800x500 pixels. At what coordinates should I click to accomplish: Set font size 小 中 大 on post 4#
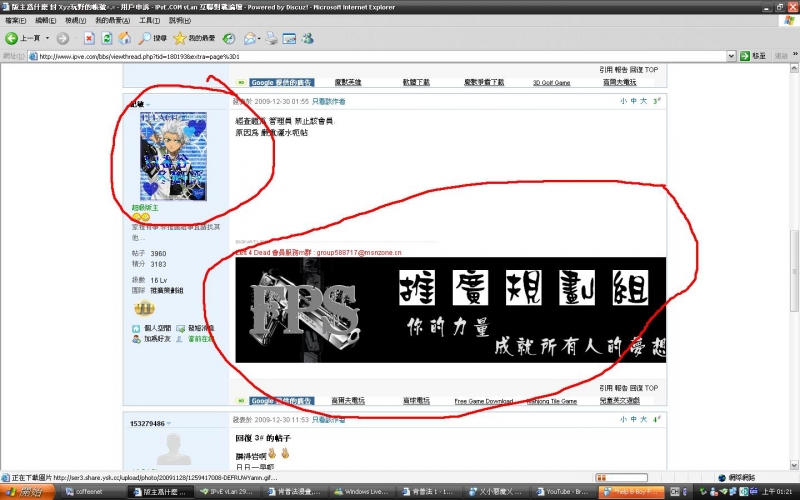633,419
